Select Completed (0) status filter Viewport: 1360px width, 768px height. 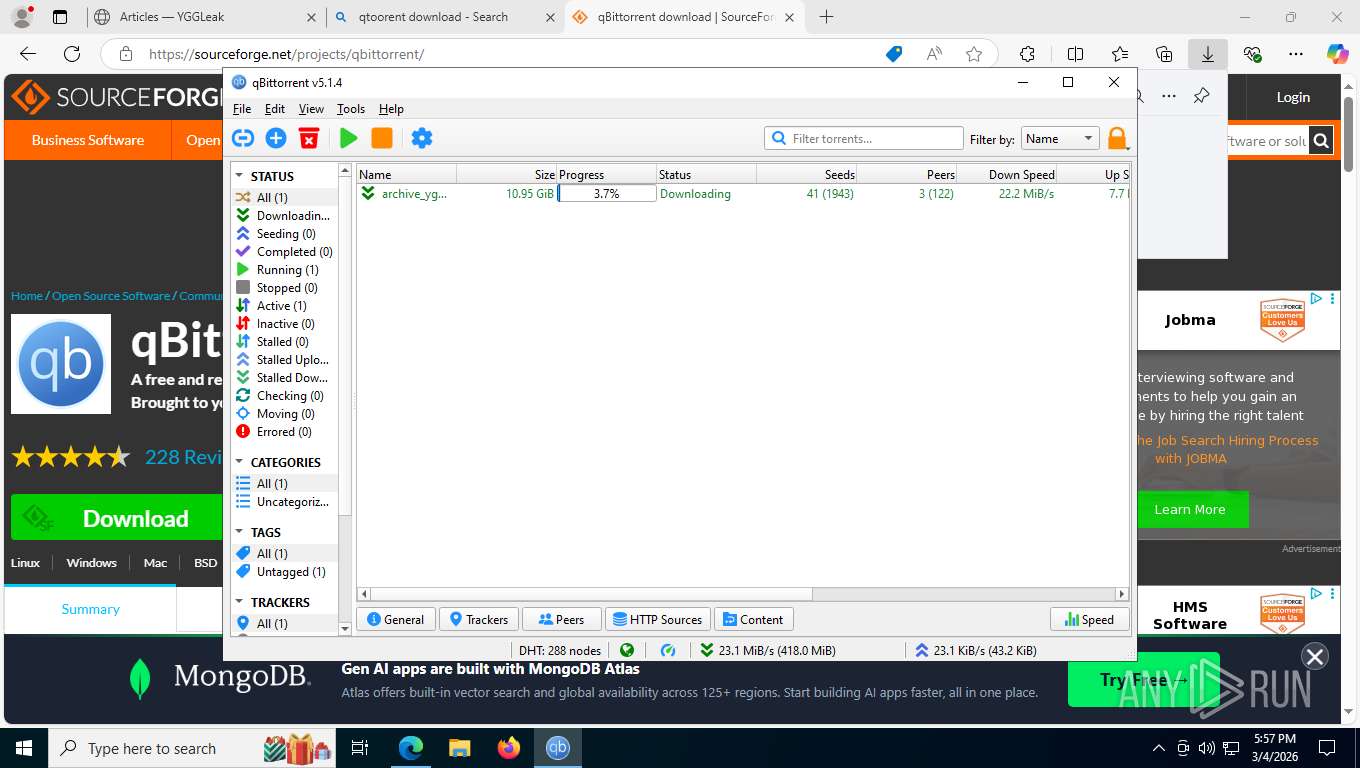(x=284, y=252)
